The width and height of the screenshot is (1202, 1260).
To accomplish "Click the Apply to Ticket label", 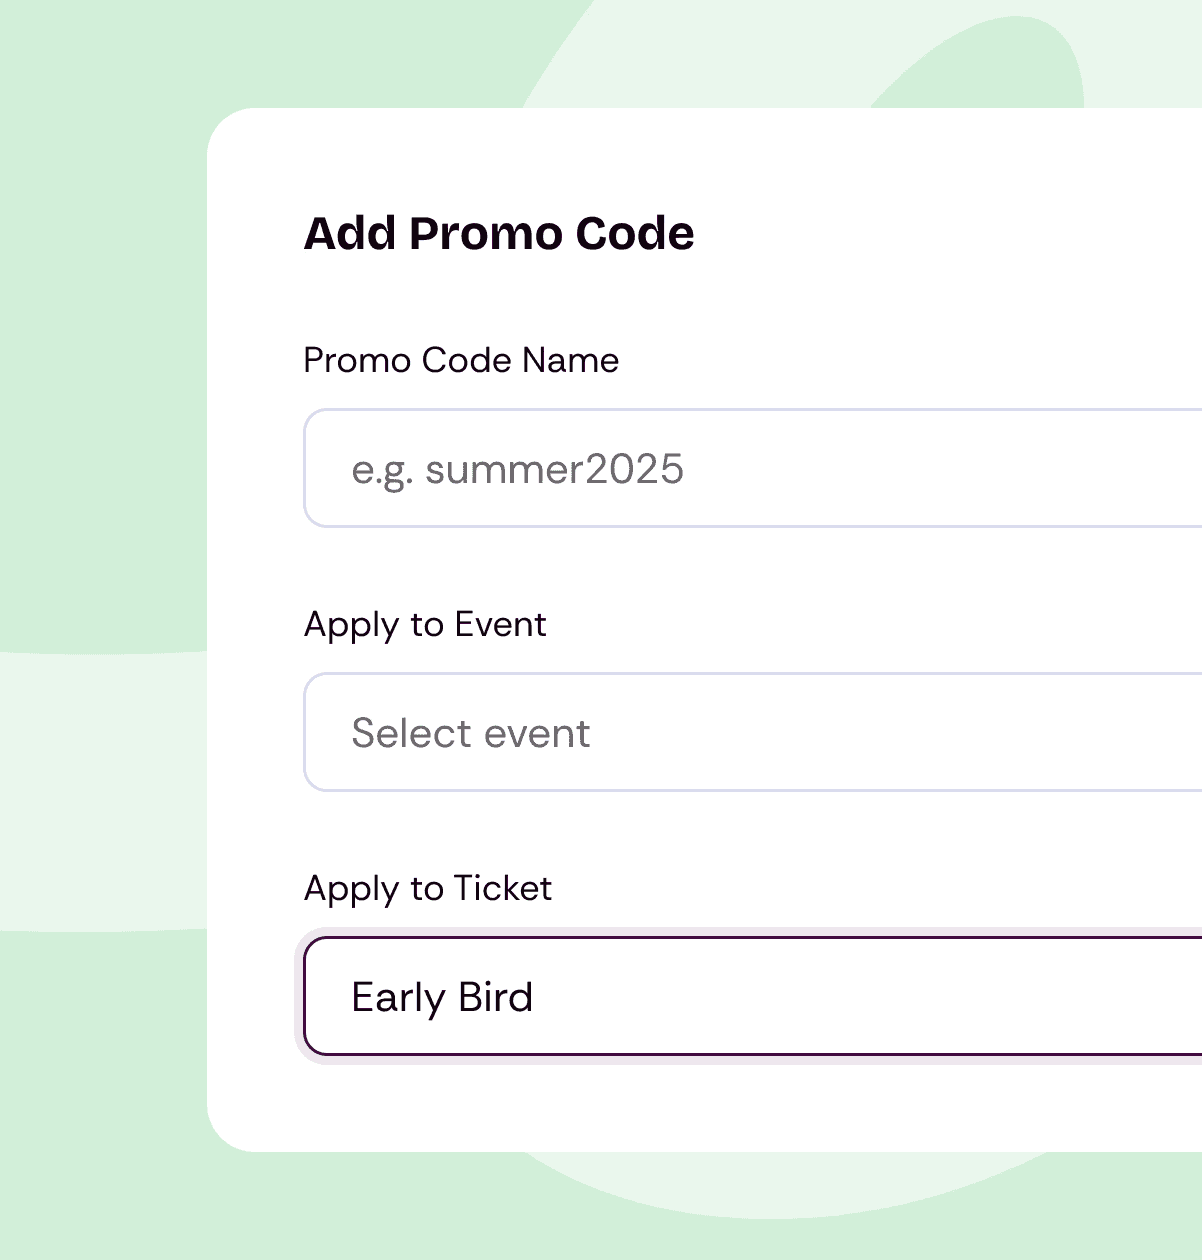I will 428,889.
